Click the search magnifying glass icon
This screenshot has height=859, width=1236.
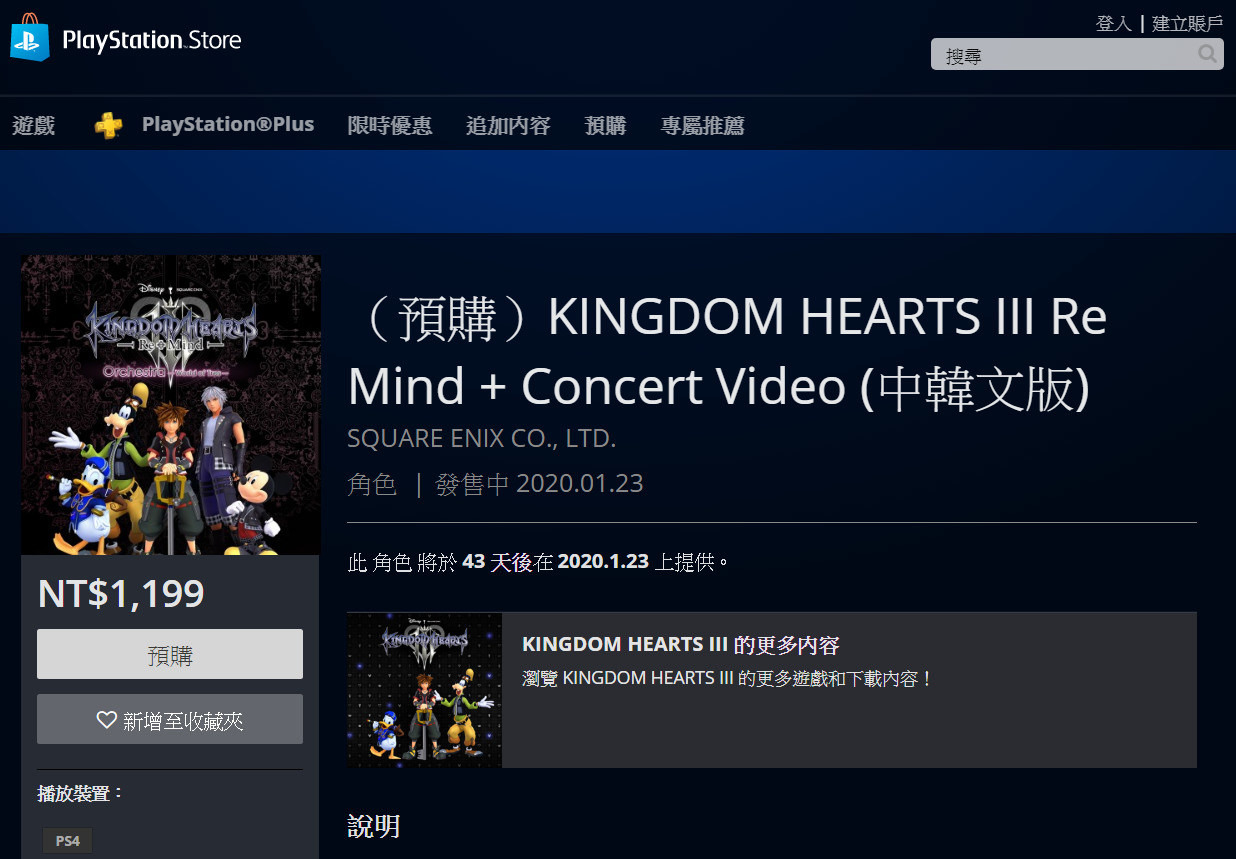[x=1208, y=54]
